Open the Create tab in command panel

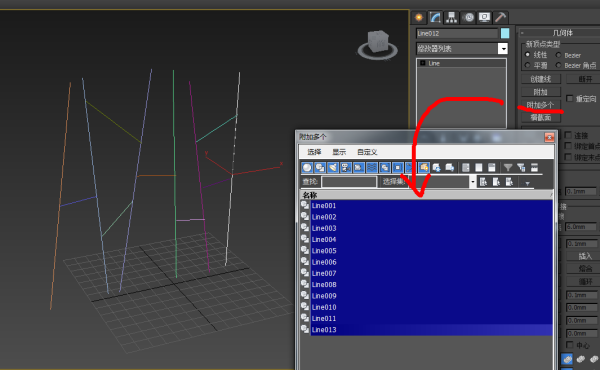419,18
